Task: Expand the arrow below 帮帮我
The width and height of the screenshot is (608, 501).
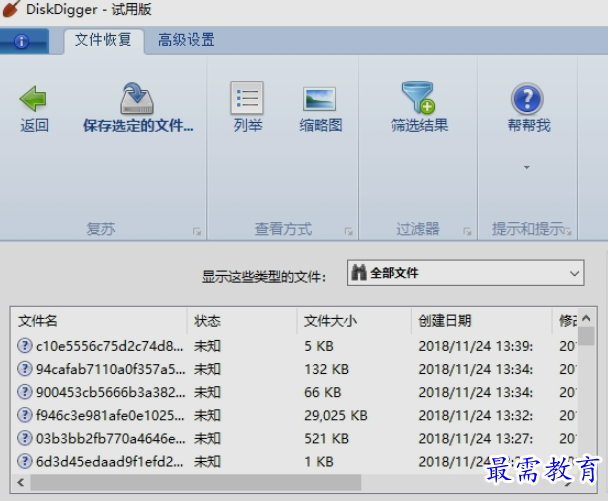Action: (527, 168)
